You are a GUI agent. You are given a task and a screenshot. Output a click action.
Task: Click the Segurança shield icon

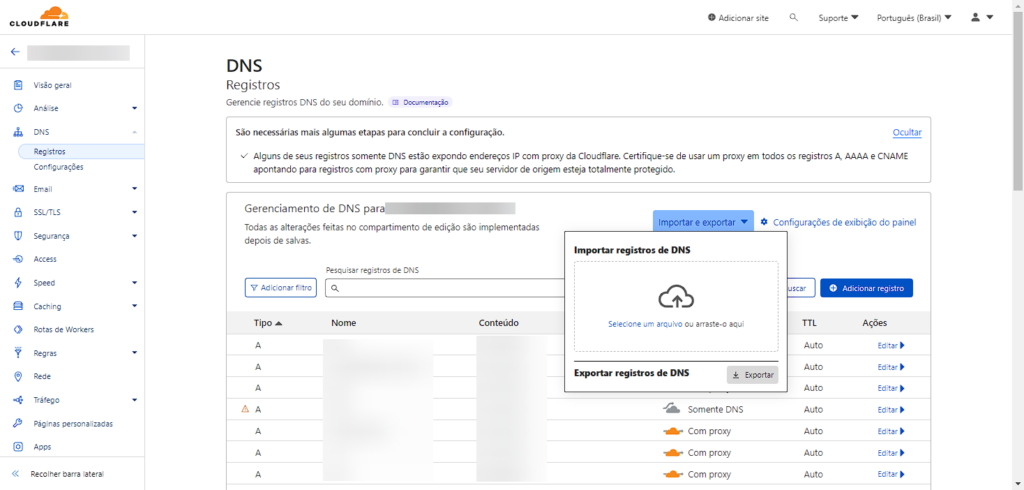click(18, 236)
